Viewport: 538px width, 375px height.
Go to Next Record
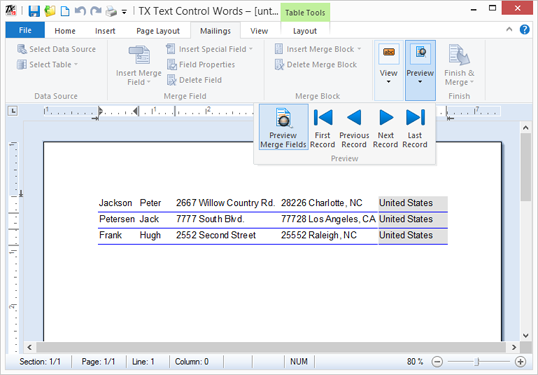coord(386,128)
